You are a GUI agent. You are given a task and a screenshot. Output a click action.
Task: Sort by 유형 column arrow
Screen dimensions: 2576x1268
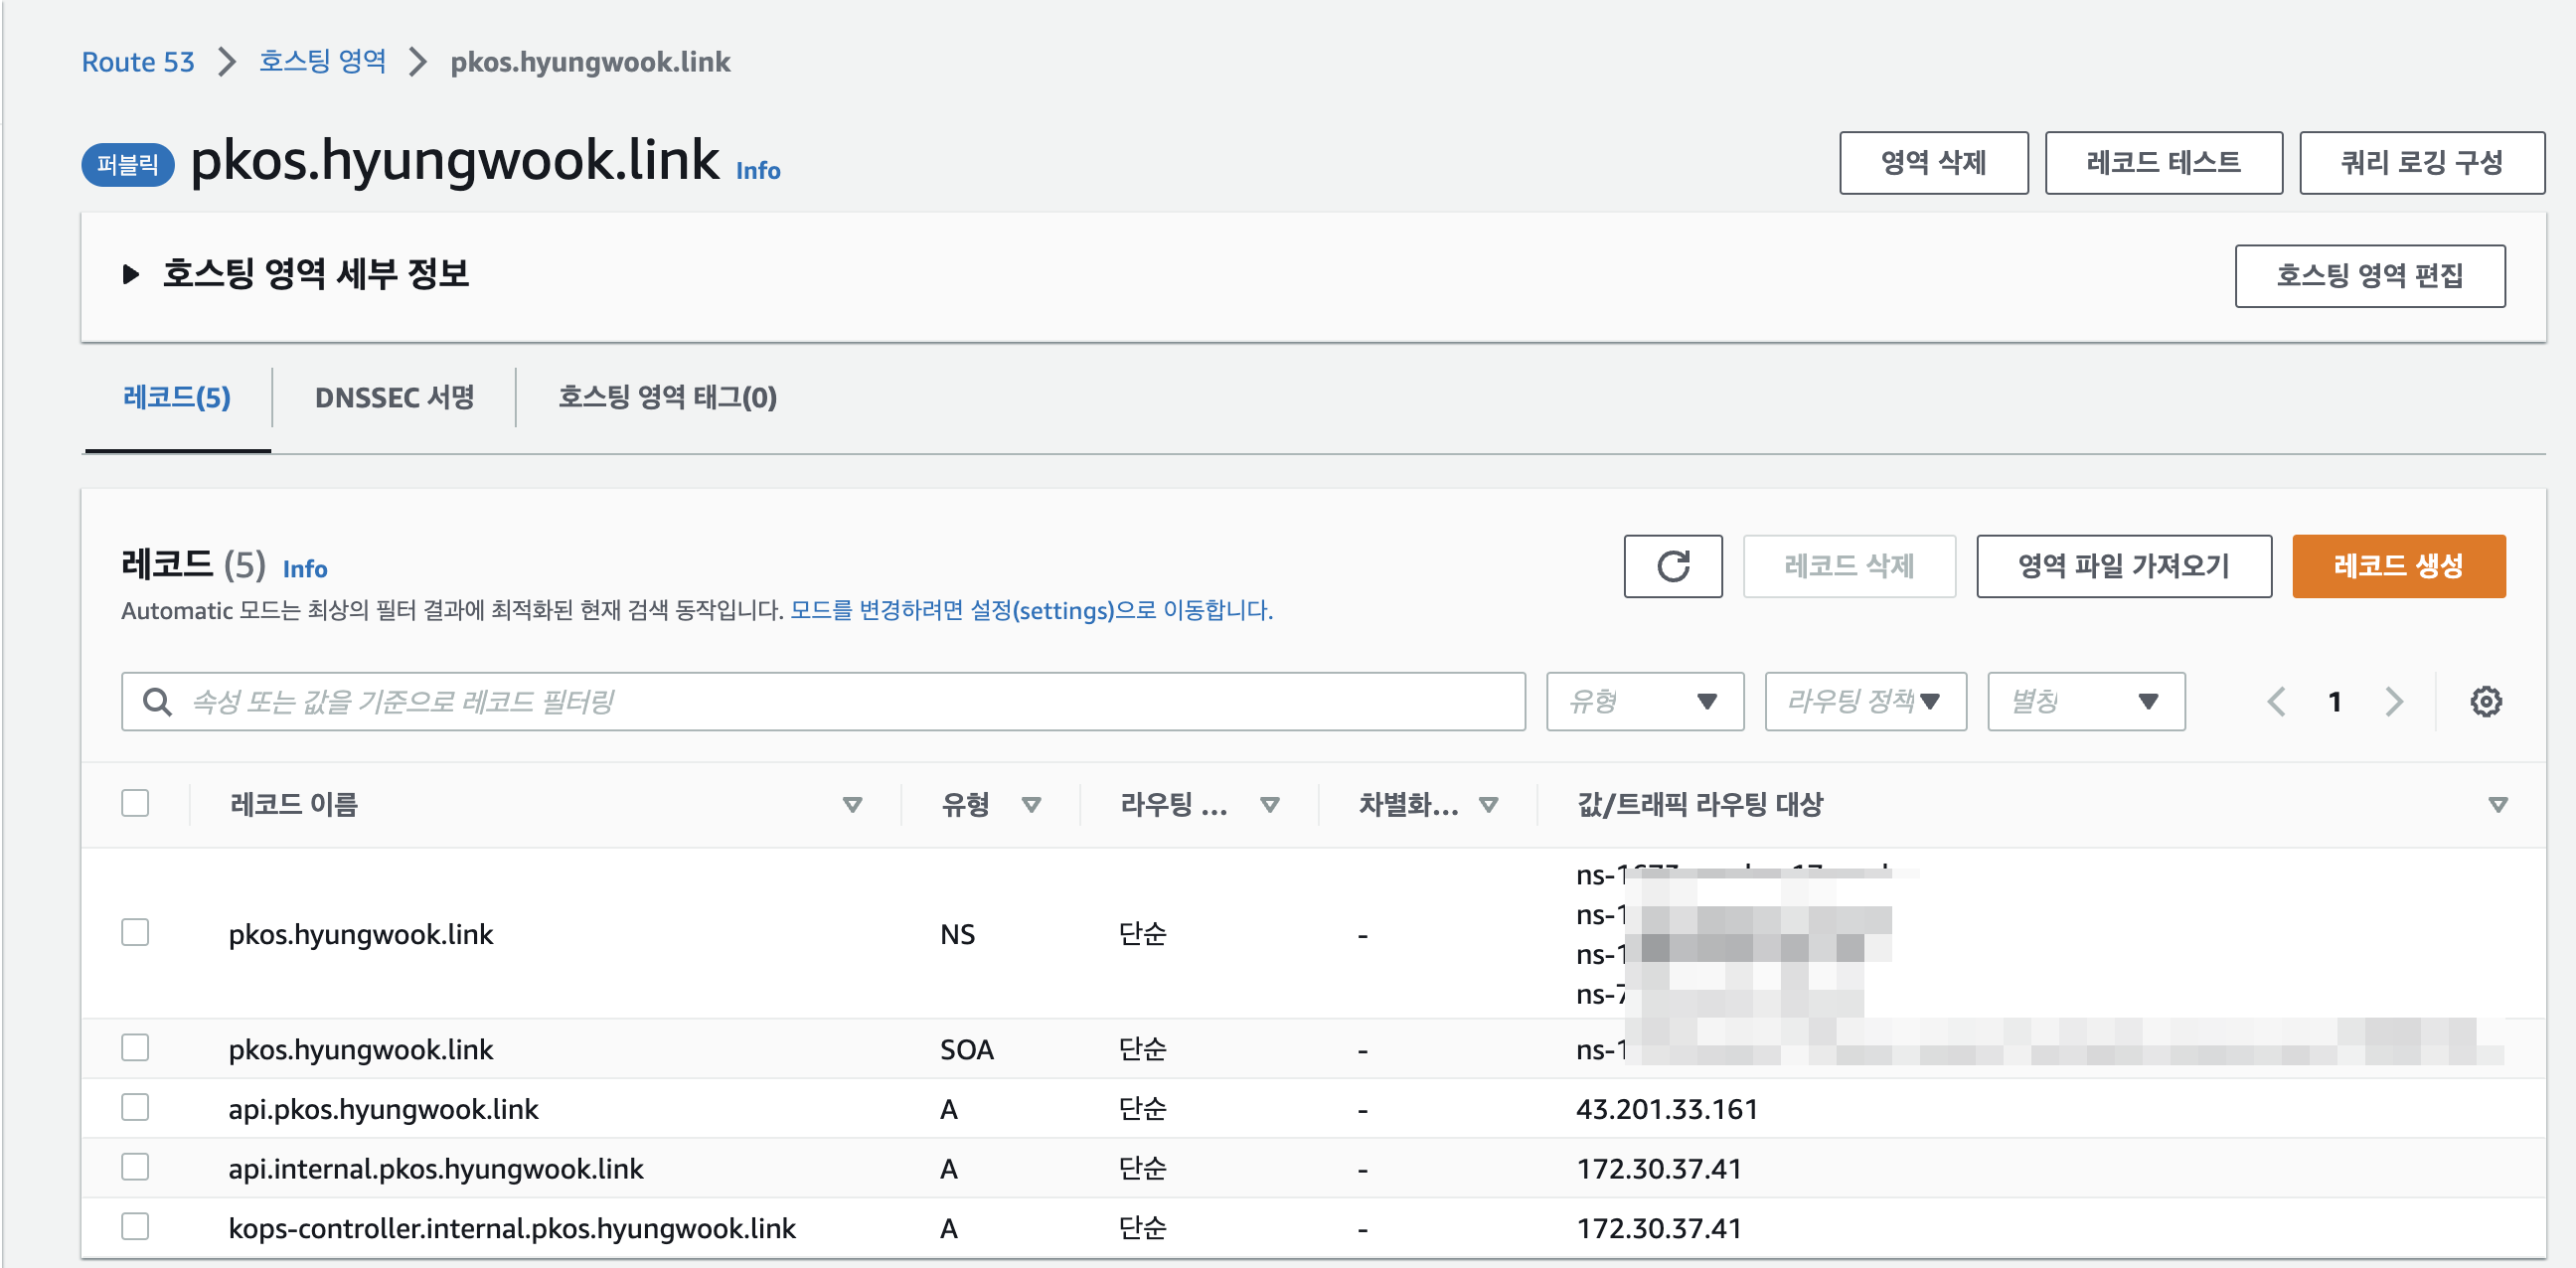pyautogui.click(x=1031, y=804)
